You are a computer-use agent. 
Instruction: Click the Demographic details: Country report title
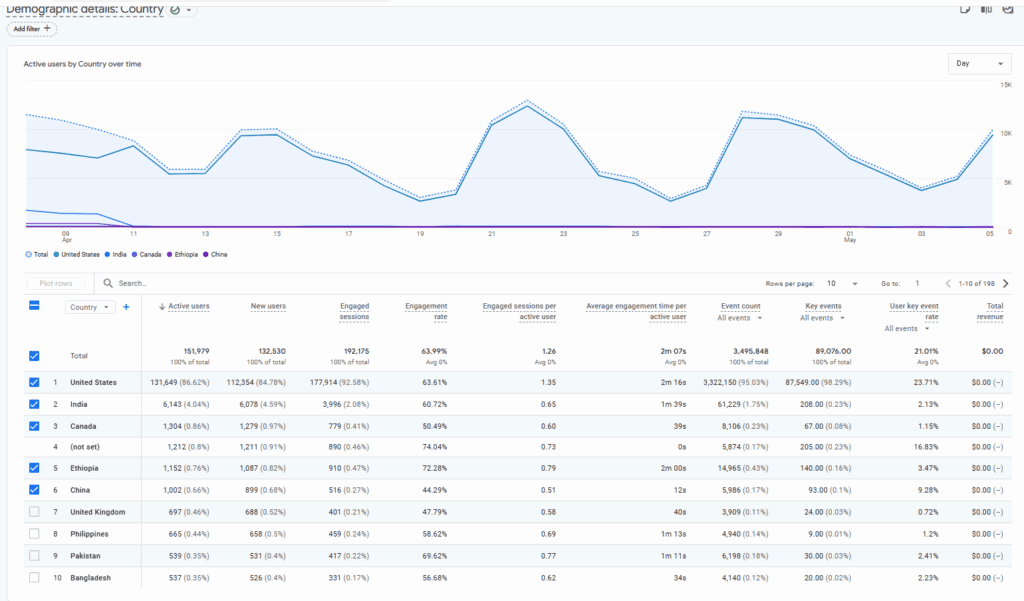[85, 9]
